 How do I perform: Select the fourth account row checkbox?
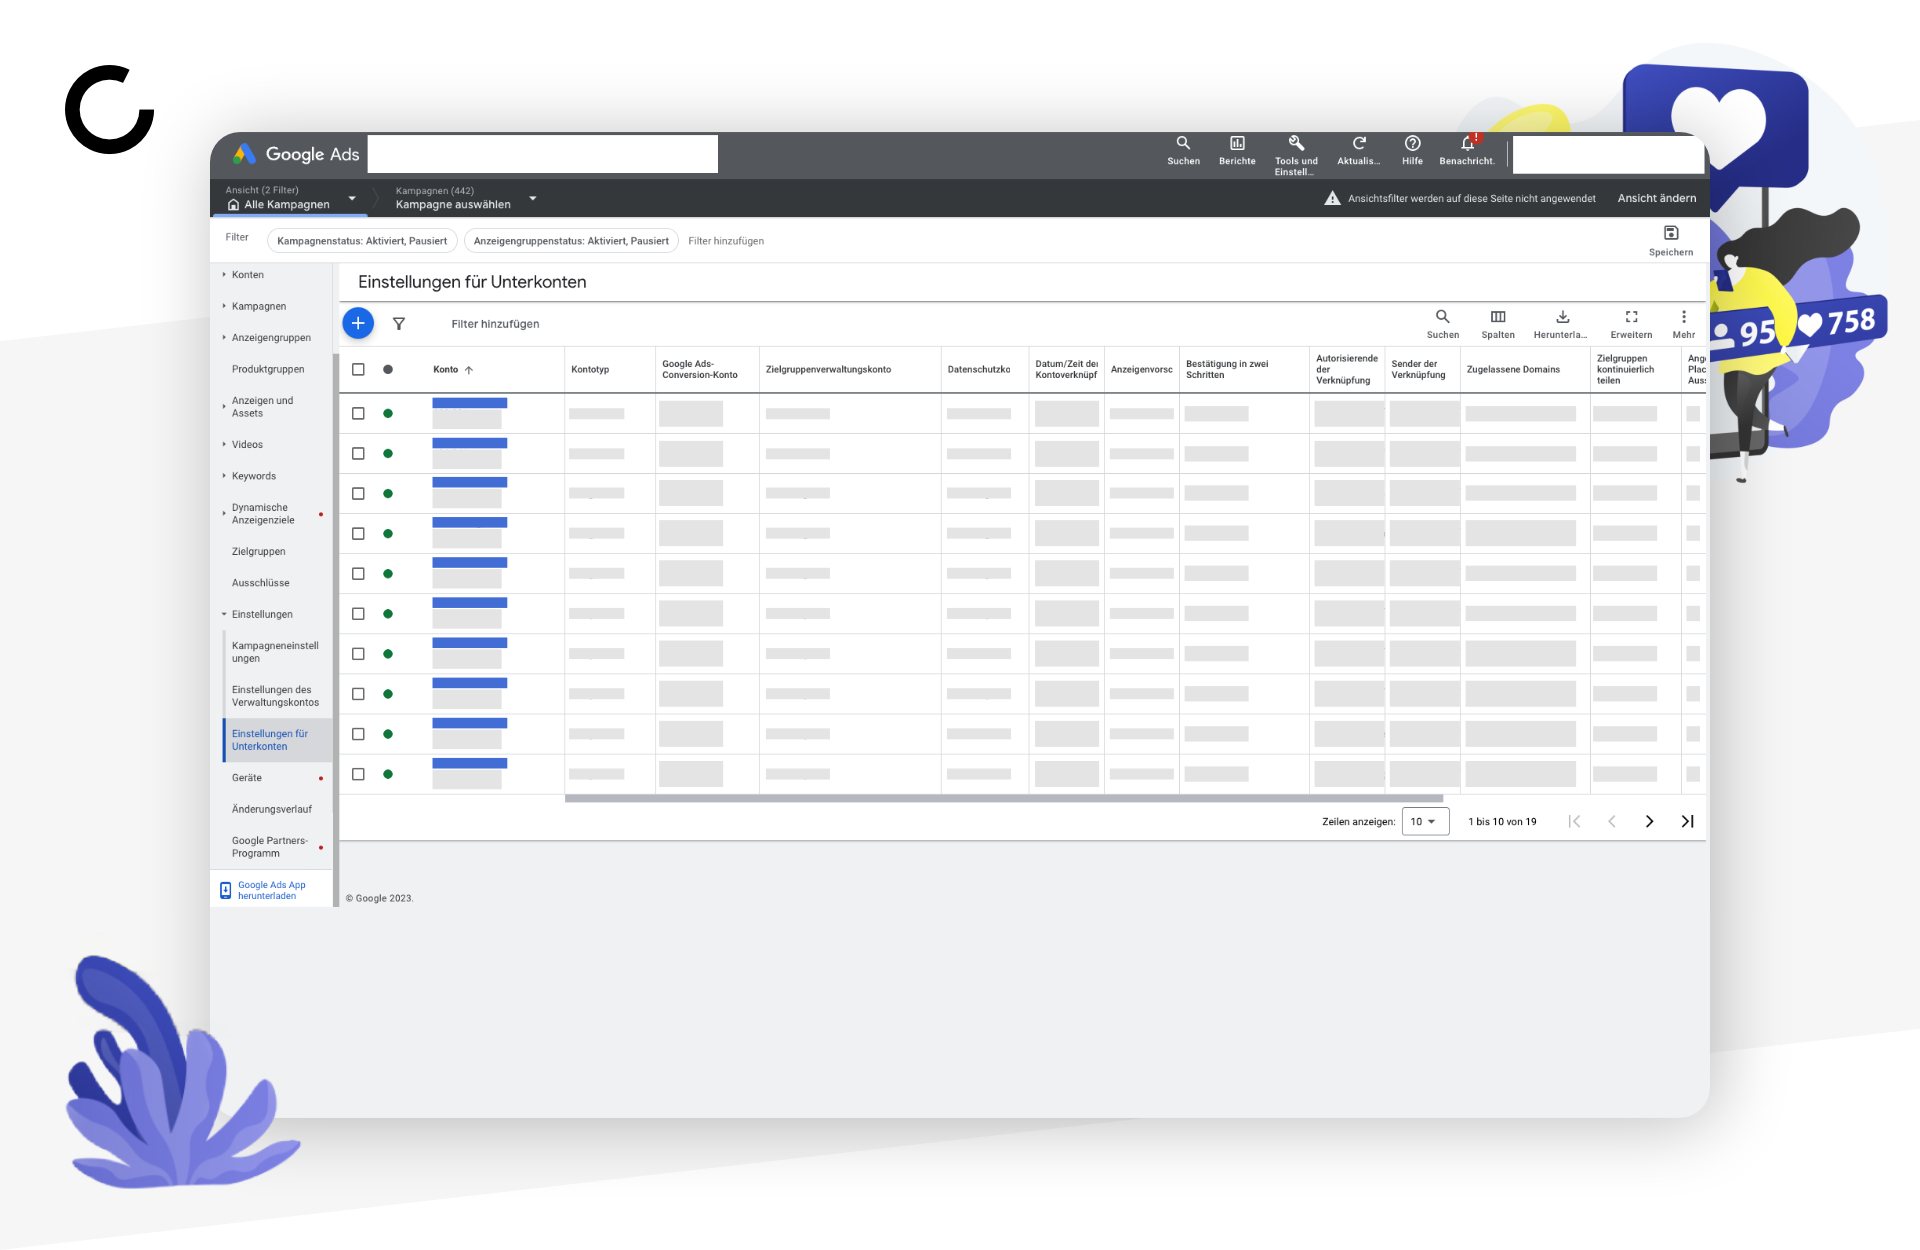click(358, 533)
